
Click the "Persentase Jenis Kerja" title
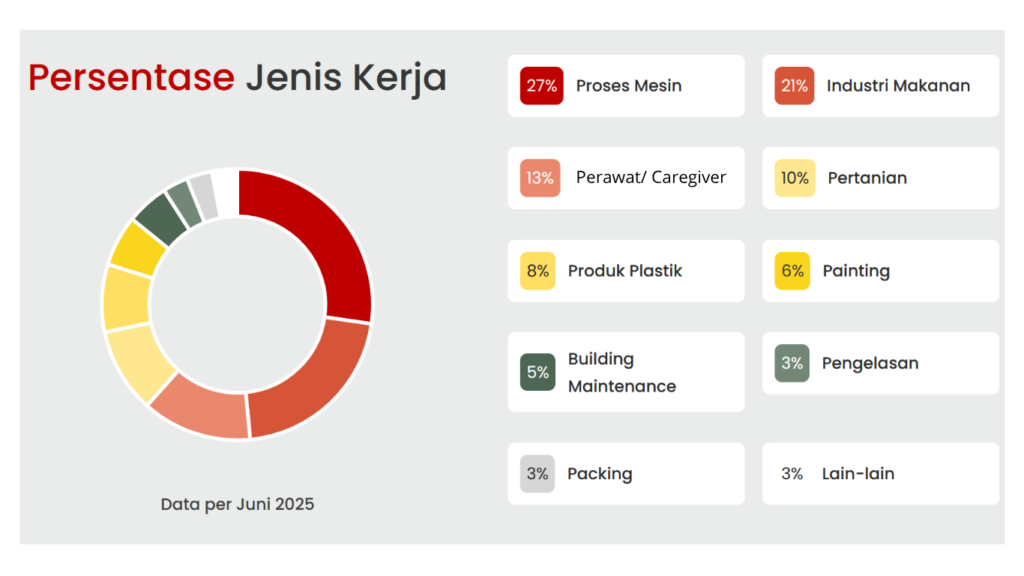click(237, 77)
